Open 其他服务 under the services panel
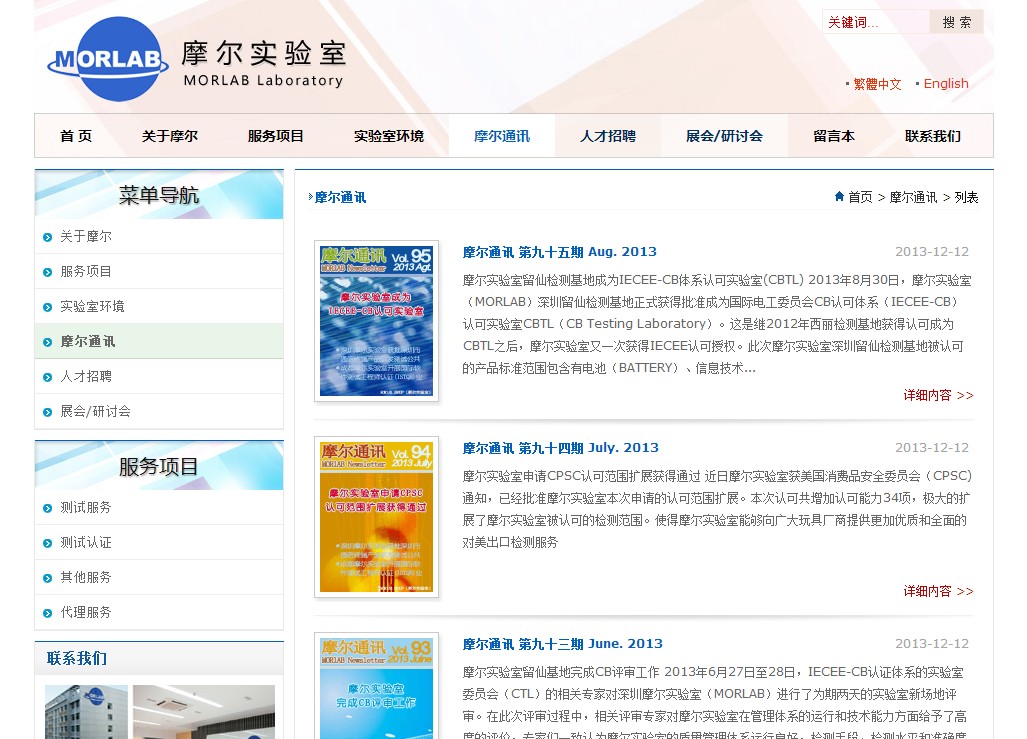 86,578
